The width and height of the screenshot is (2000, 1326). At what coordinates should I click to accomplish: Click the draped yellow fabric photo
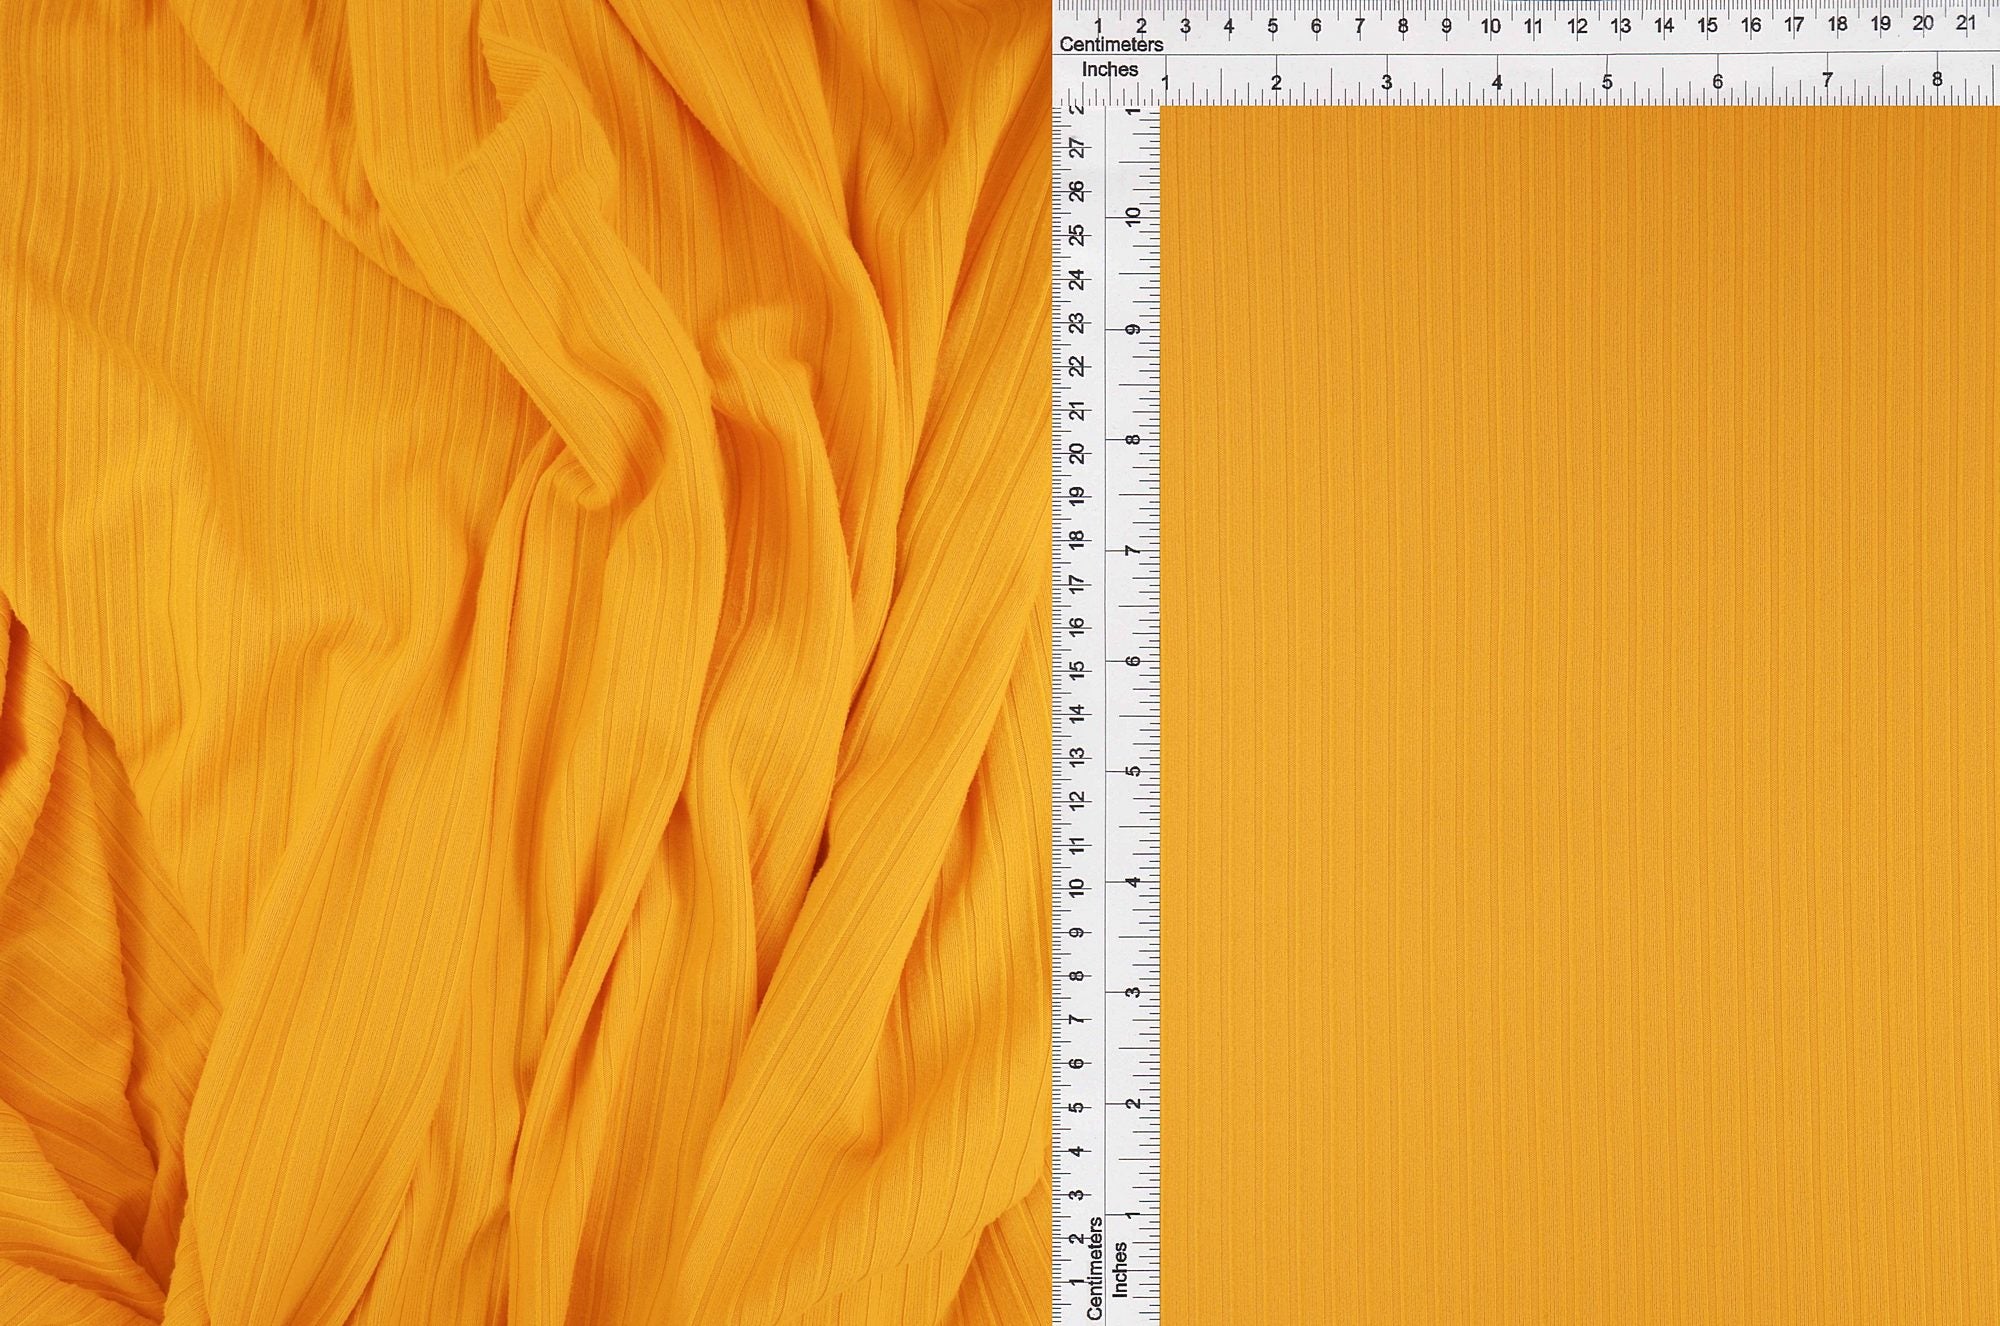point(520,660)
